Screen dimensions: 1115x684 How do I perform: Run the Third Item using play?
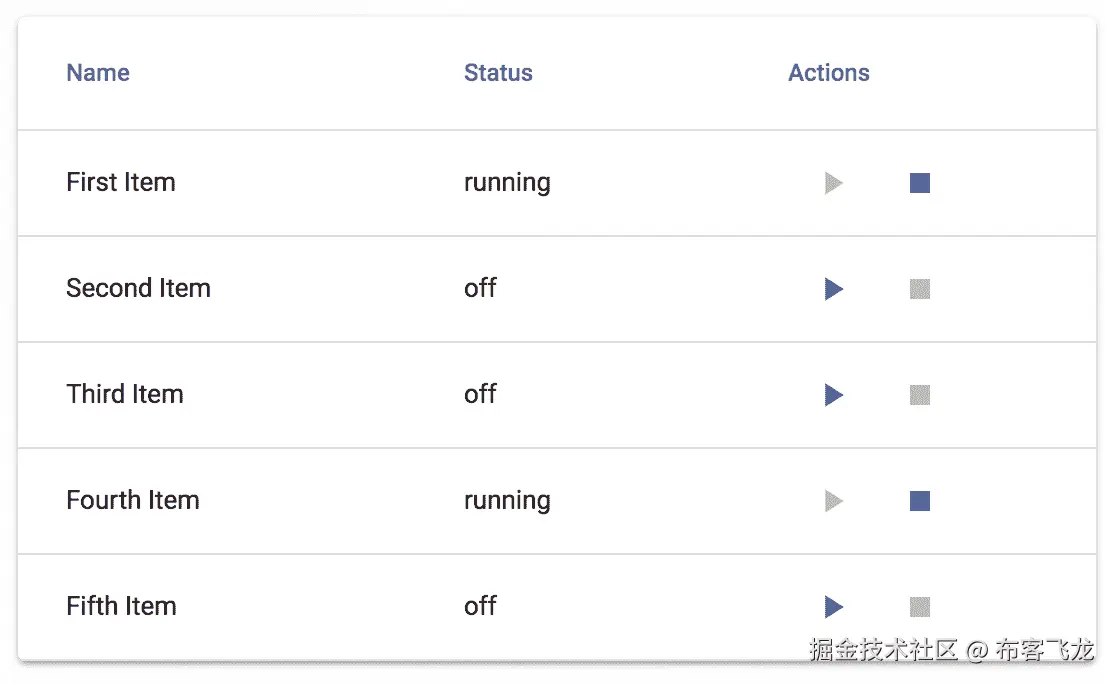[834, 395]
